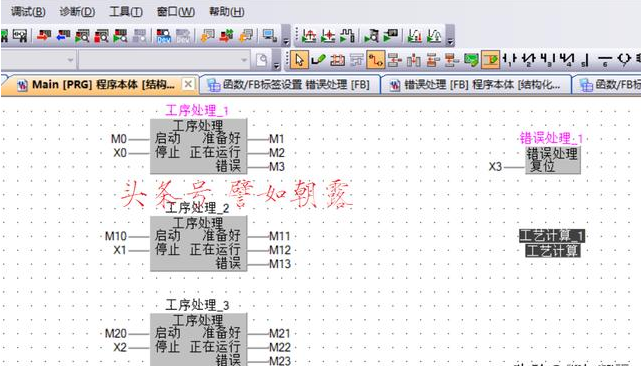Click the green comment entry icon
The height and width of the screenshot is (366, 643).
pos(471,60)
